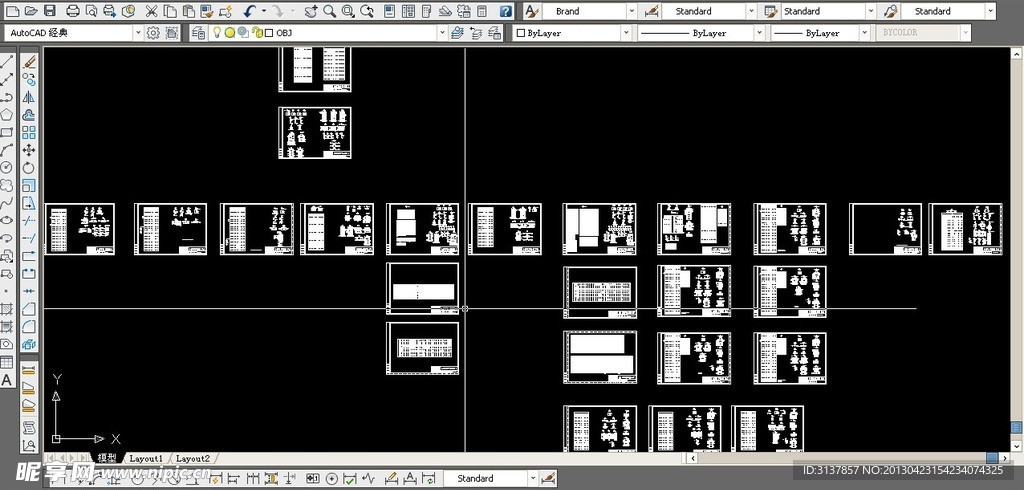
Task: Select the Match Properties brush icon
Action: coord(206,11)
